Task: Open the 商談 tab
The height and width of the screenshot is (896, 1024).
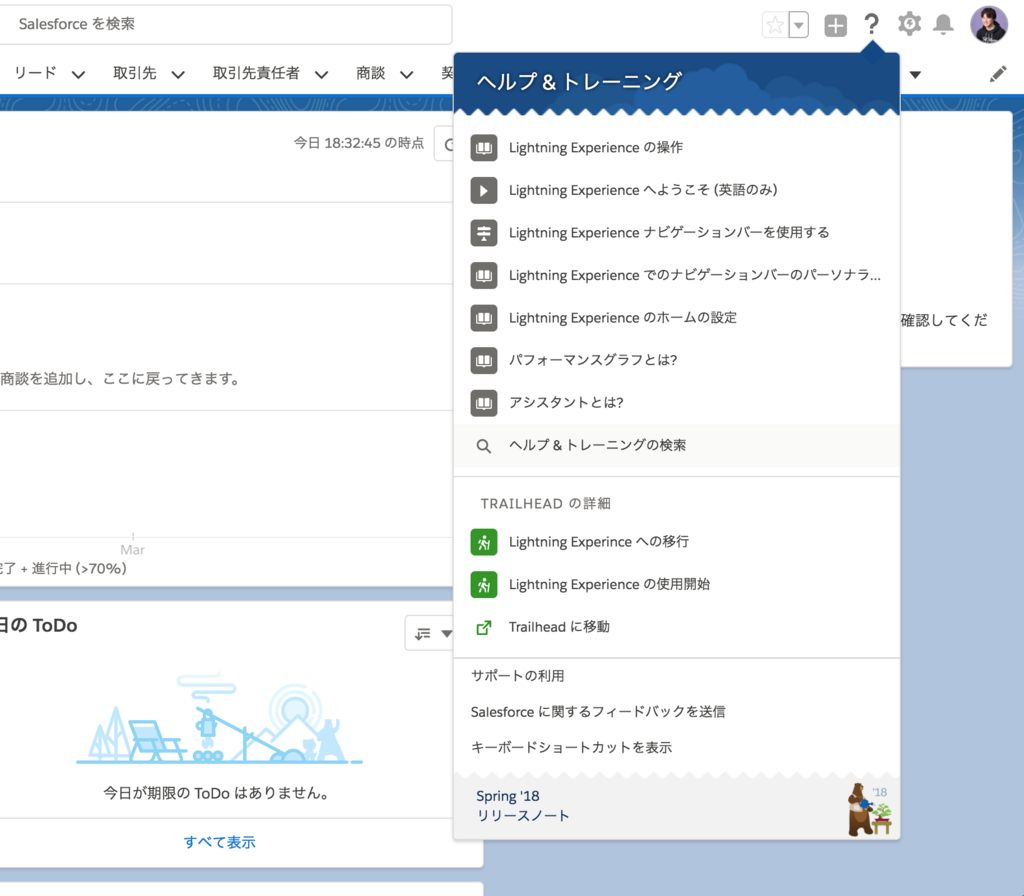Action: 370,73
